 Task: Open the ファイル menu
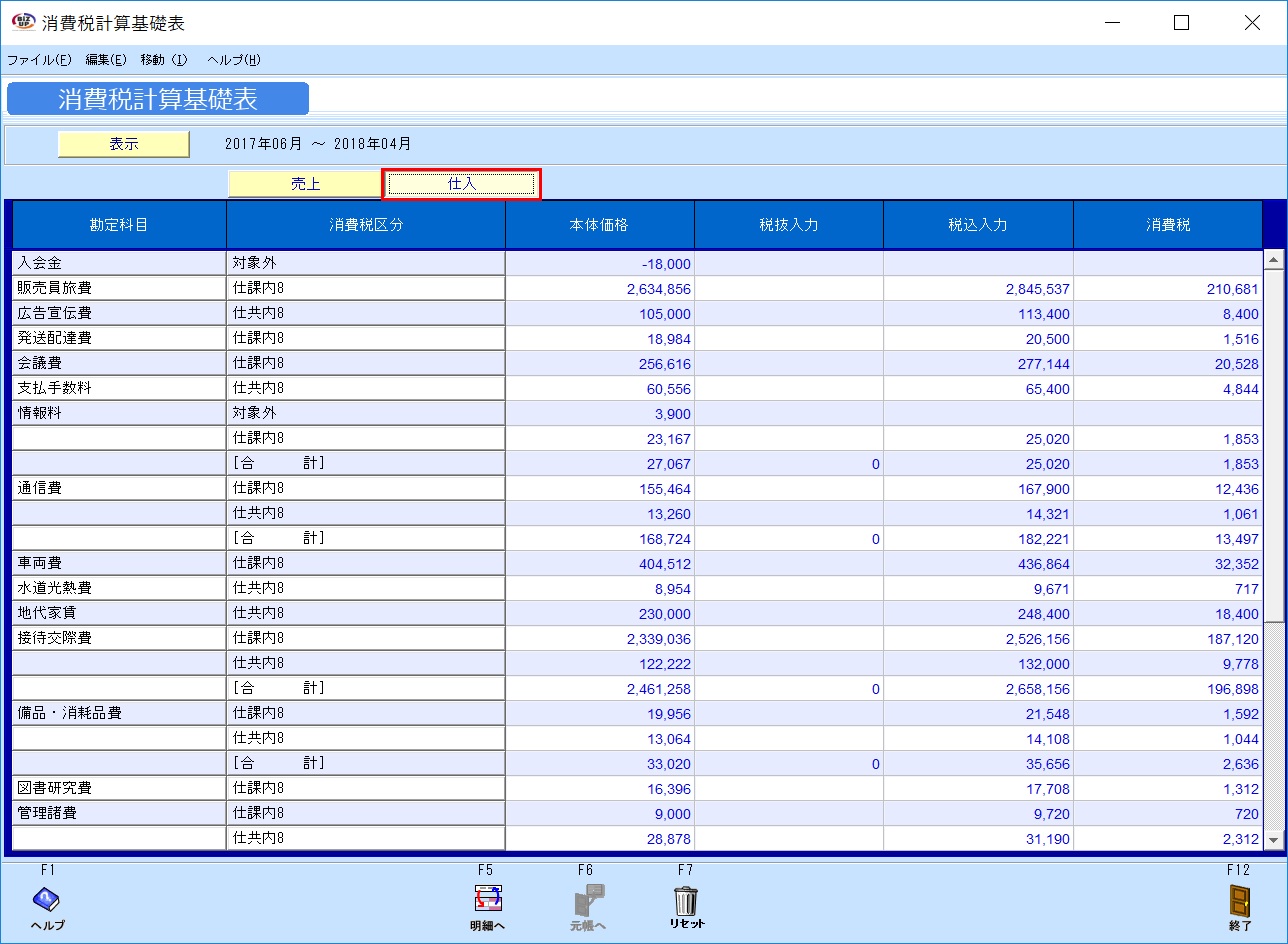click(x=39, y=60)
